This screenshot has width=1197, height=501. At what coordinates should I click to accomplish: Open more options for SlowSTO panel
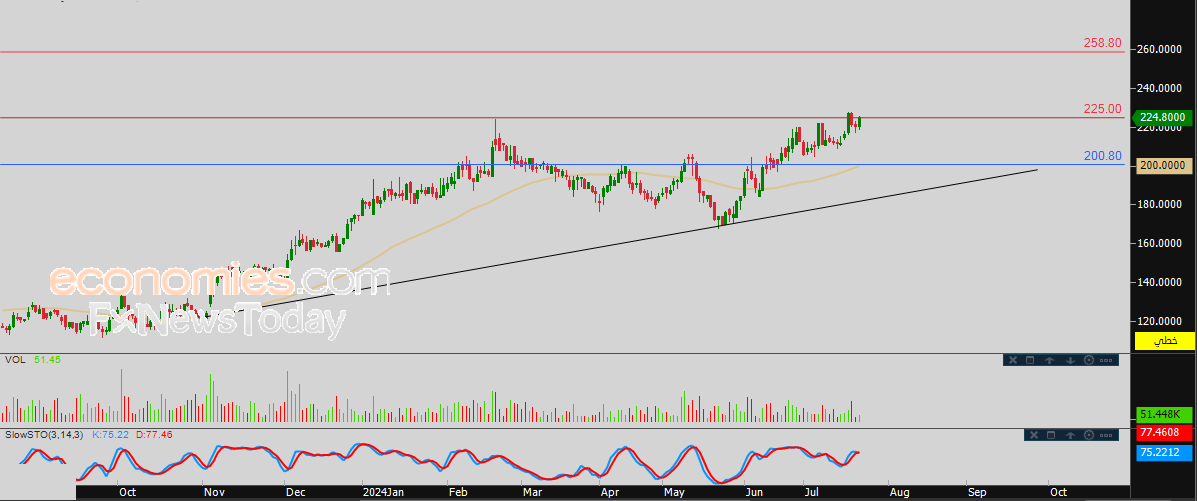1106,435
